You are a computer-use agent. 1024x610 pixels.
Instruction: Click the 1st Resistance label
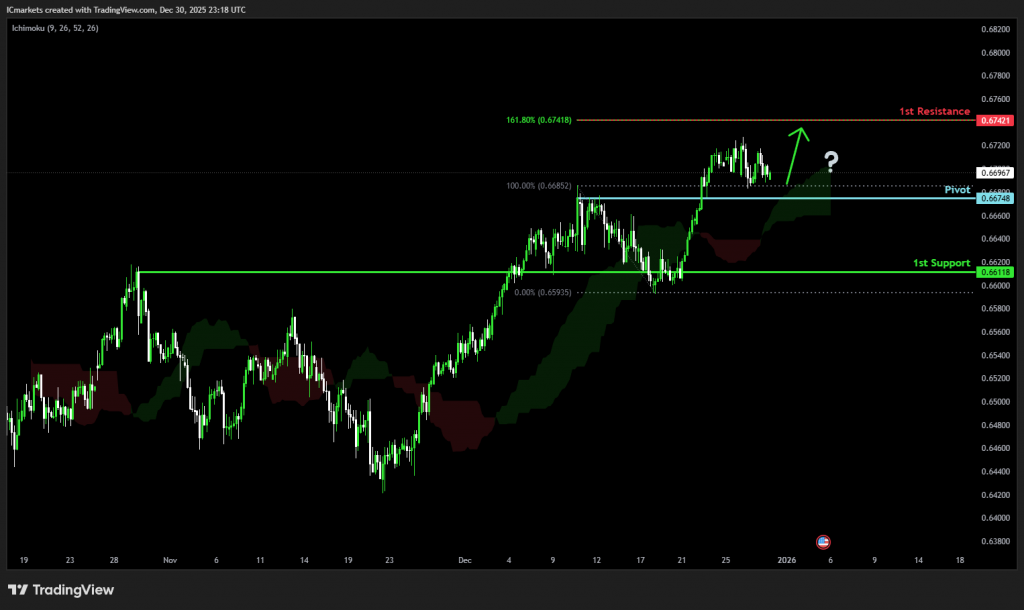pyautogui.click(x=934, y=111)
